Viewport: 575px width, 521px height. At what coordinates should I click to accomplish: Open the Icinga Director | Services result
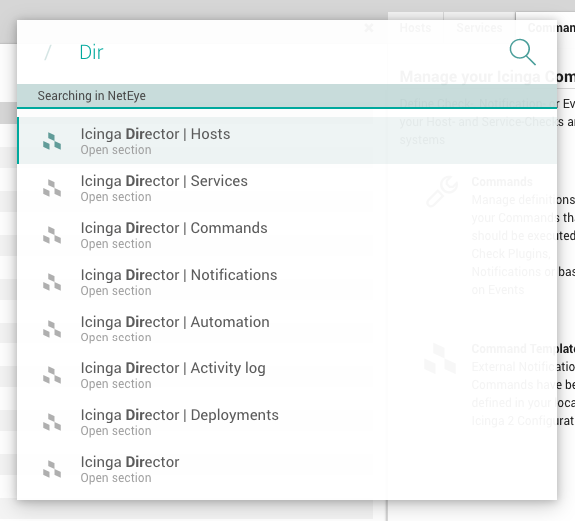click(287, 188)
